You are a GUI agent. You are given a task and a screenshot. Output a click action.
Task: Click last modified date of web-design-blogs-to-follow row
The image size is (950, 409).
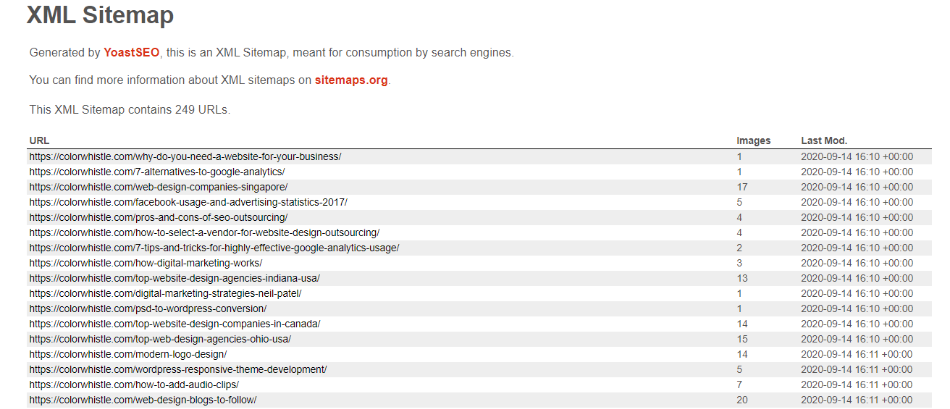[857, 399]
